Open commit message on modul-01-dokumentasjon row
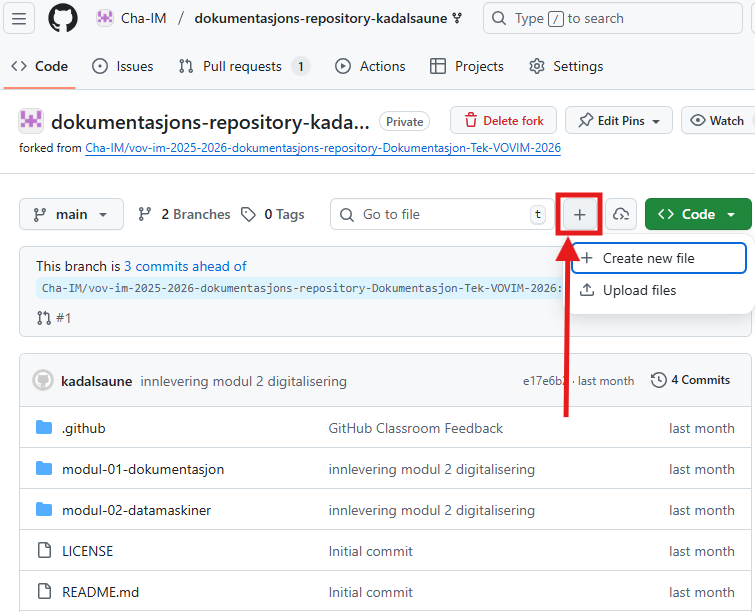755x612 pixels. click(x=431, y=469)
